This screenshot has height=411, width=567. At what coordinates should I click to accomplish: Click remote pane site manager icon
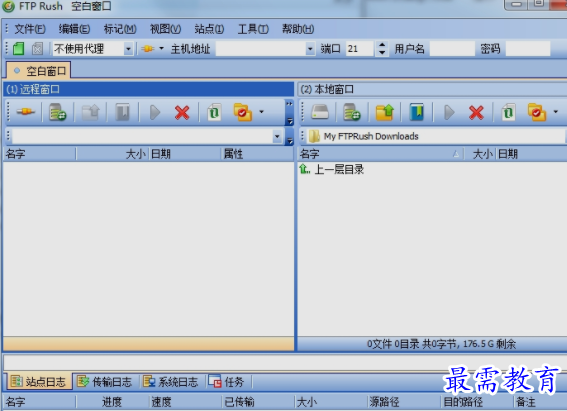coord(58,112)
